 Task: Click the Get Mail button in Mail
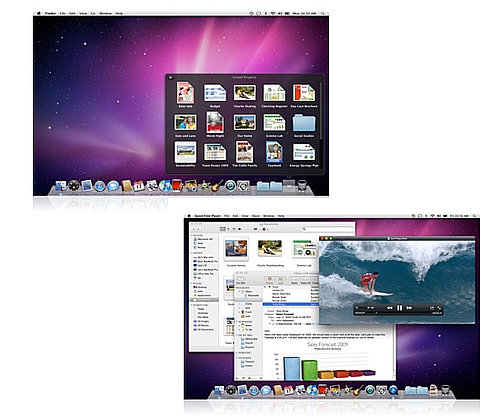point(240,279)
